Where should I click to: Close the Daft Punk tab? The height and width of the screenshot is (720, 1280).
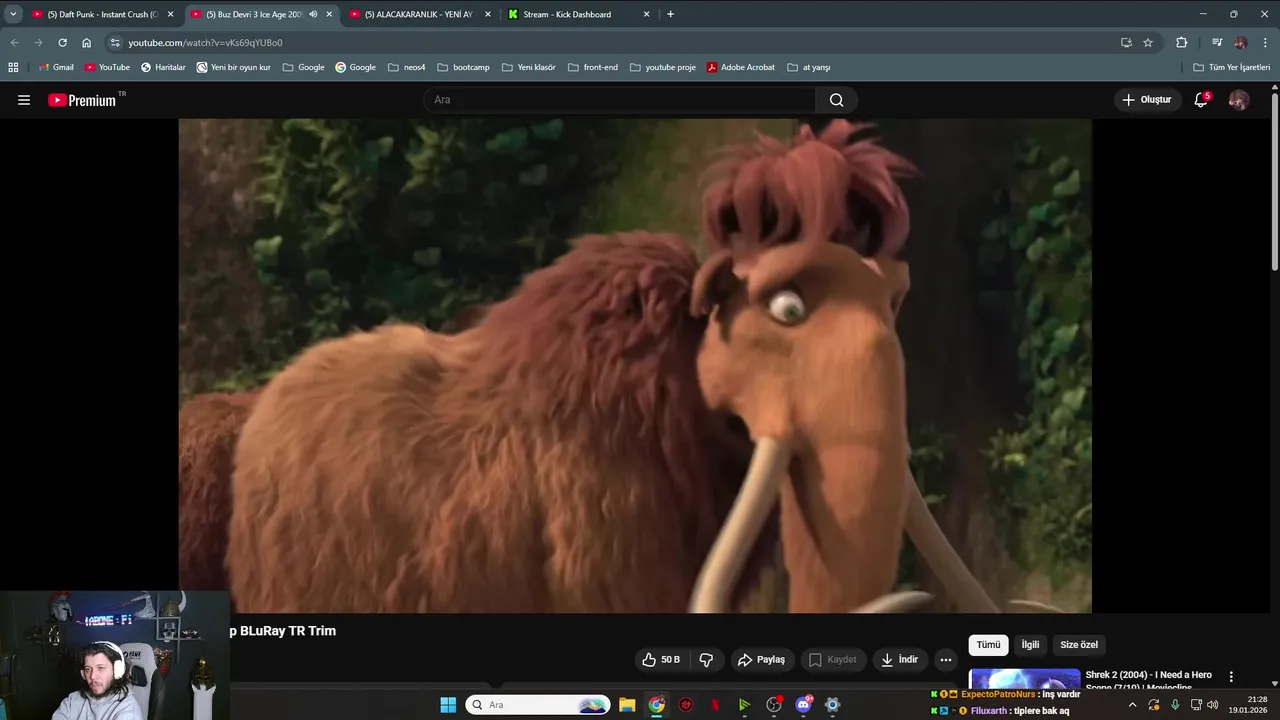pos(170,14)
